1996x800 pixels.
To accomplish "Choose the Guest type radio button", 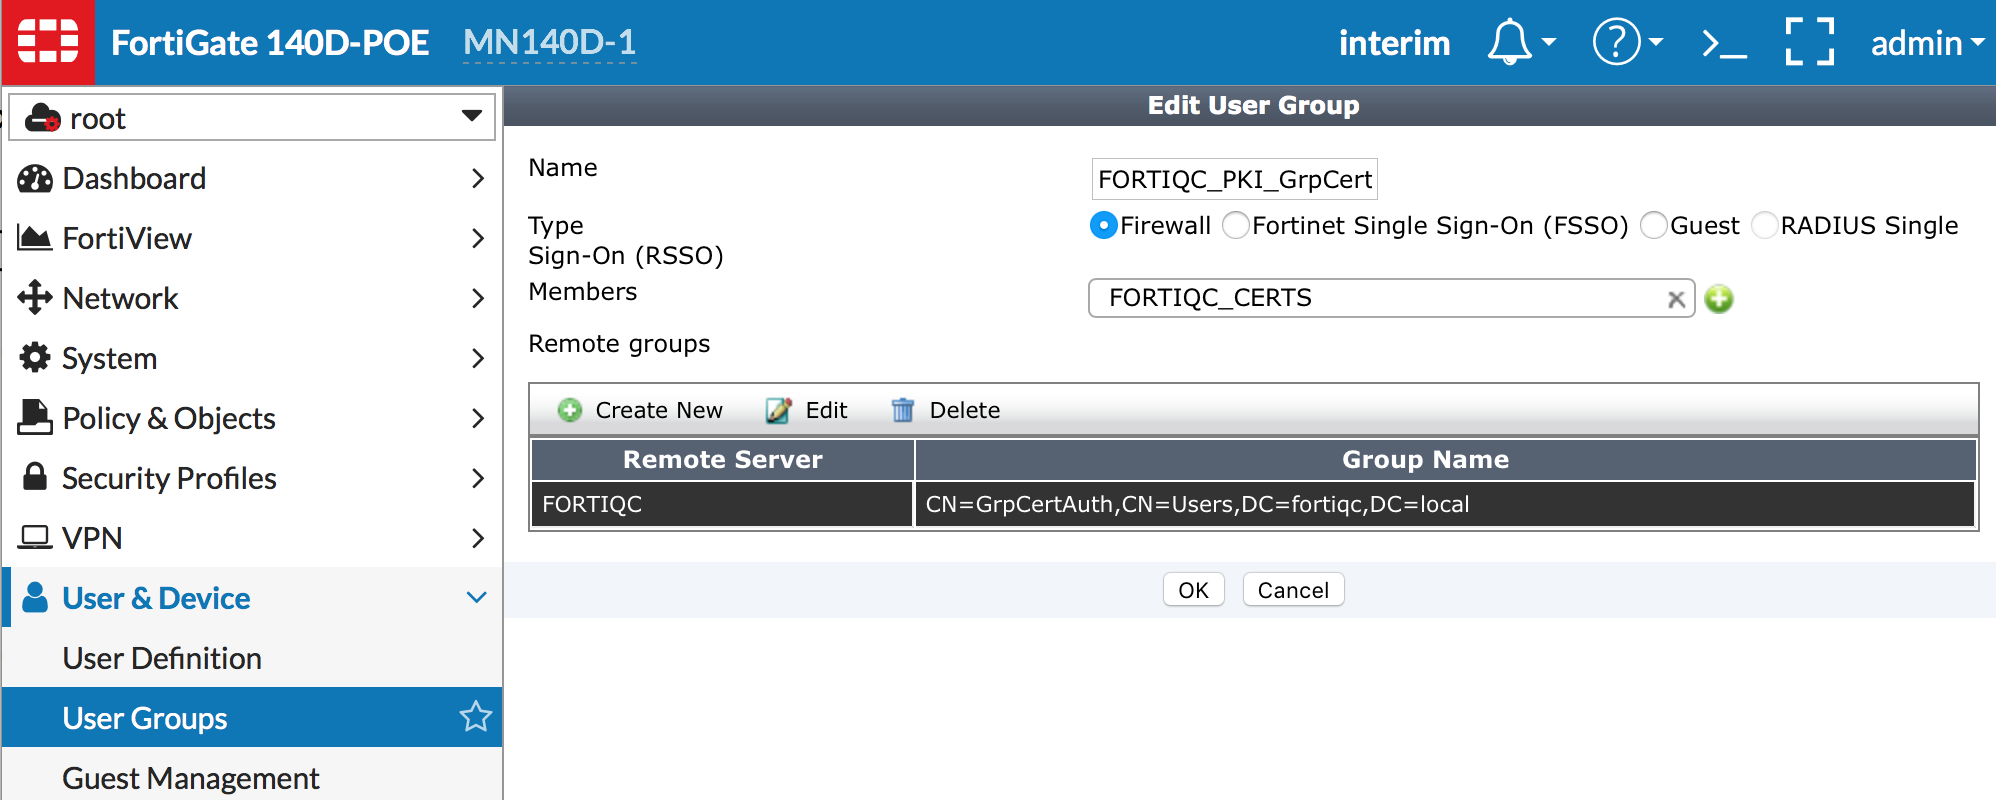I will [x=1654, y=226].
